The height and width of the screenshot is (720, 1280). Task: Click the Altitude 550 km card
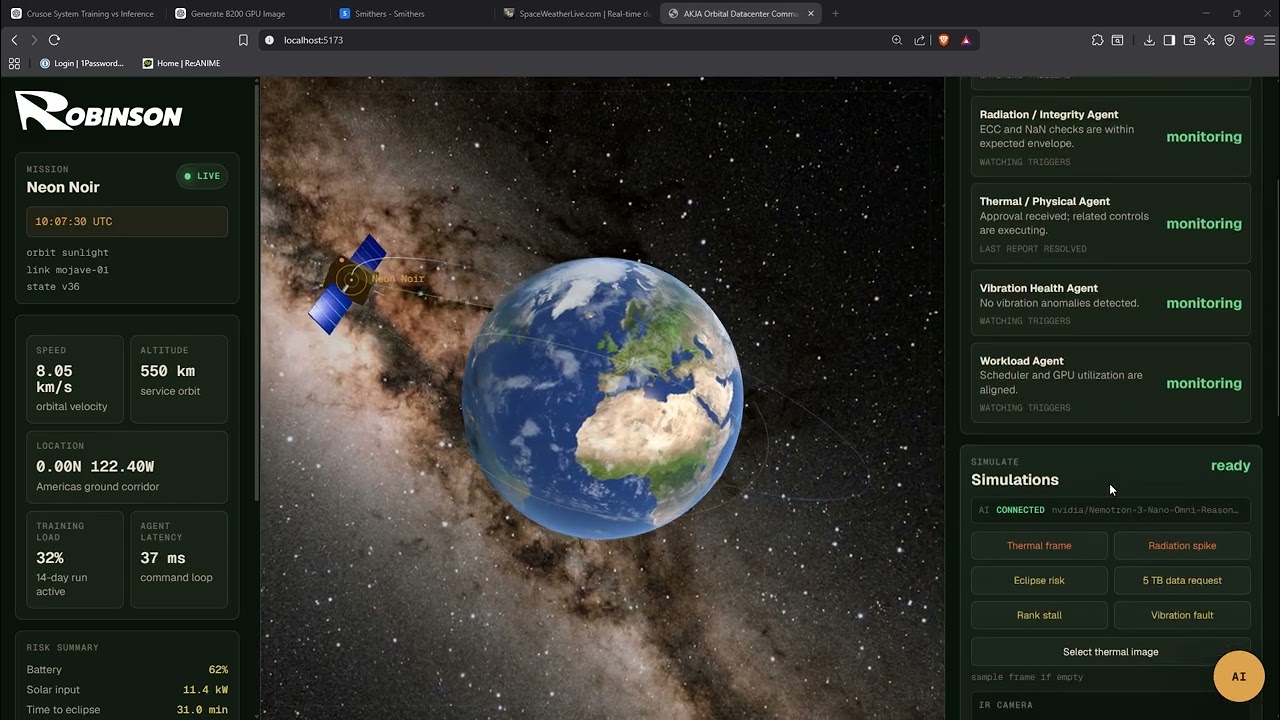click(179, 379)
